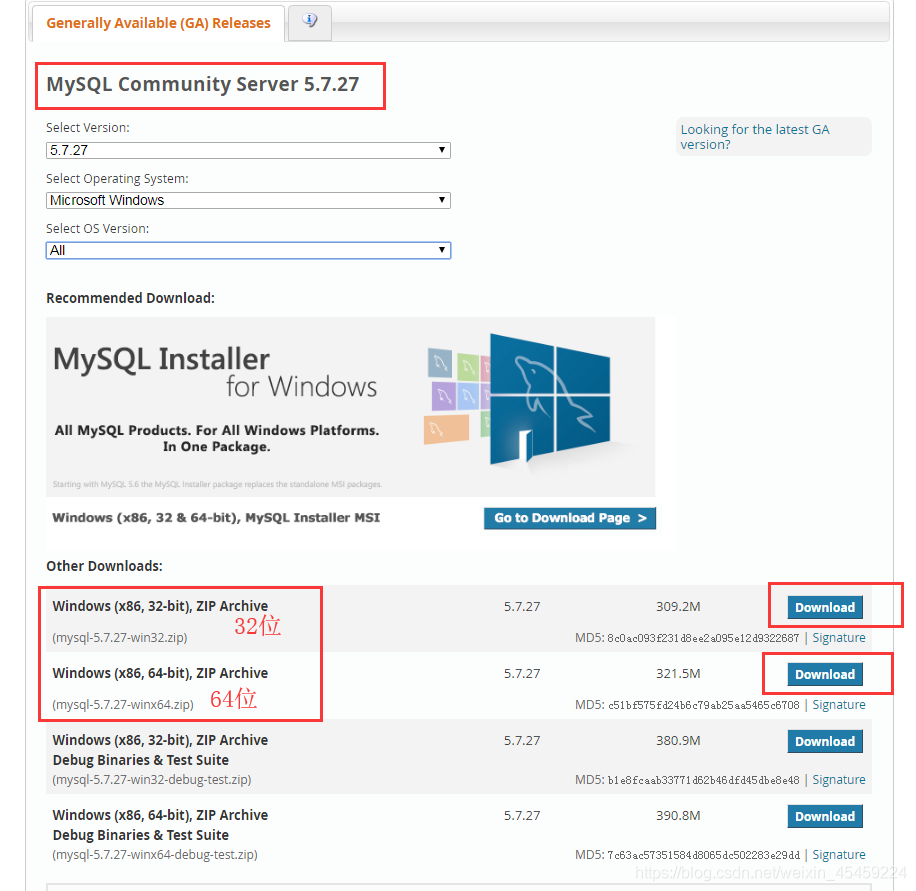The image size is (916, 891).
Task: Click the MySQL Installer for Windows banner
Action: 351,407
